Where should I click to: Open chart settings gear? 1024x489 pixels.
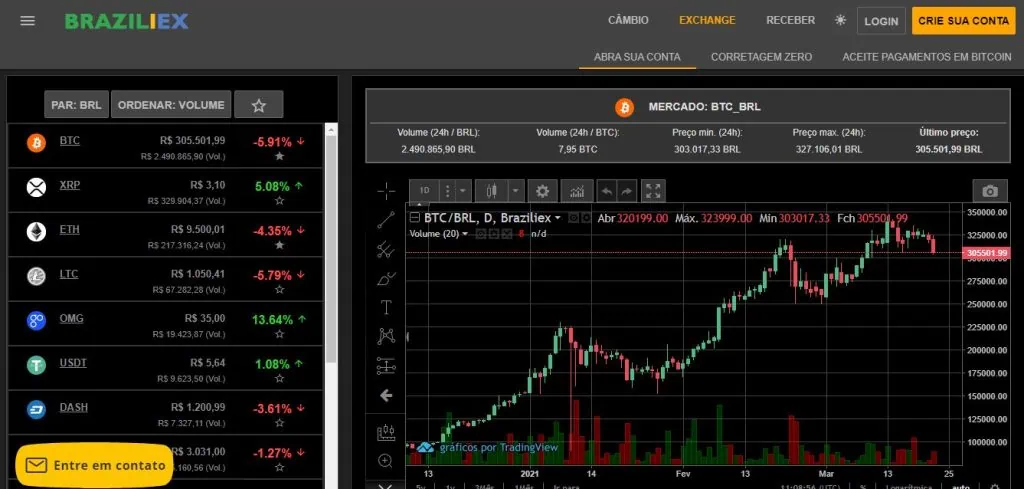pyautogui.click(x=542, y=191)
